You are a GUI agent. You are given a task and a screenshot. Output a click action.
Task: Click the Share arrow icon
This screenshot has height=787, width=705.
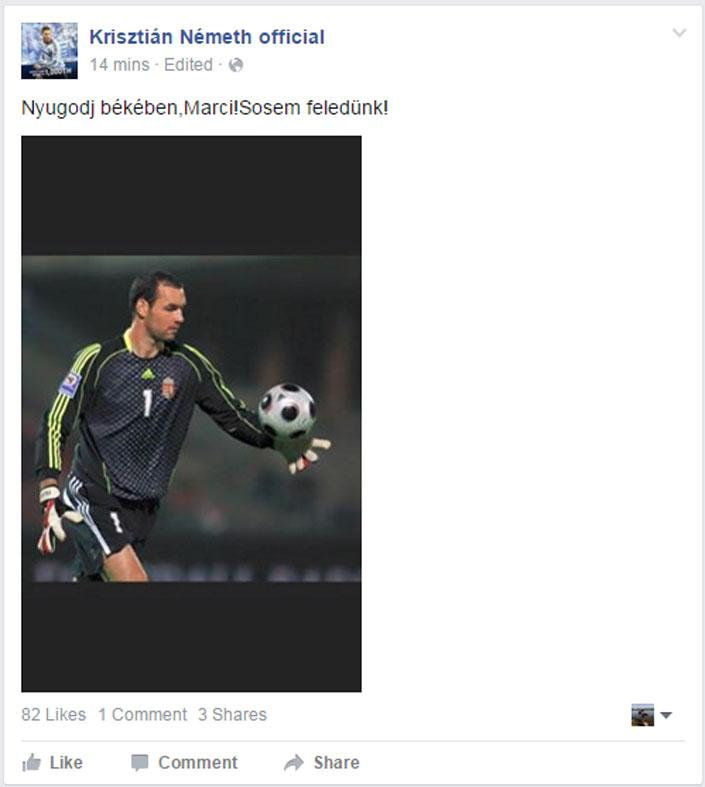pyautogui.click(x=294, y=762)
